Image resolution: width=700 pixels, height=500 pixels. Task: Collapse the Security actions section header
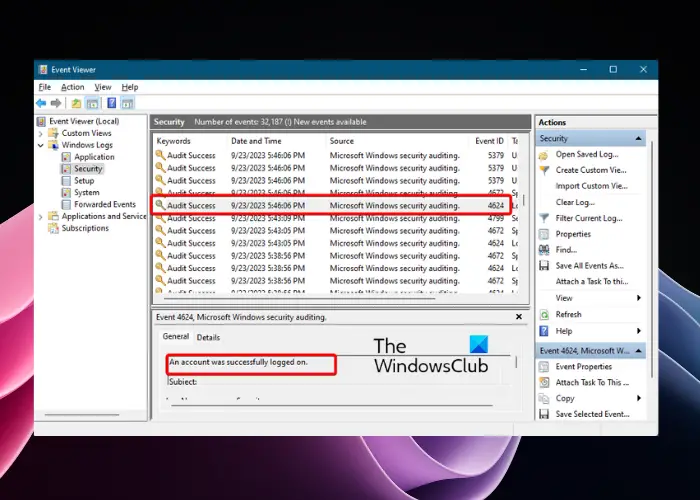[x=638, y=138]
